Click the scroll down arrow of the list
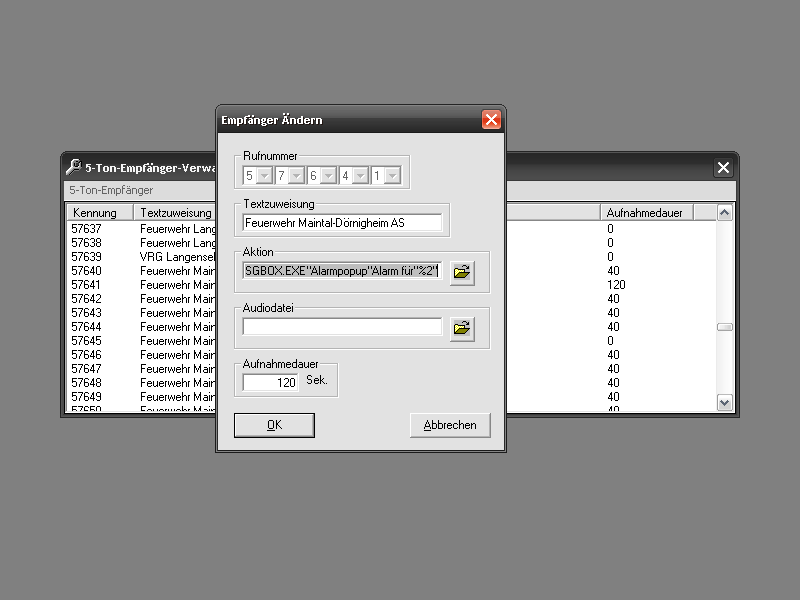Image resolution: width=800 pixels, height=600 pixels. pyautogui.click(x=725, y=402)
